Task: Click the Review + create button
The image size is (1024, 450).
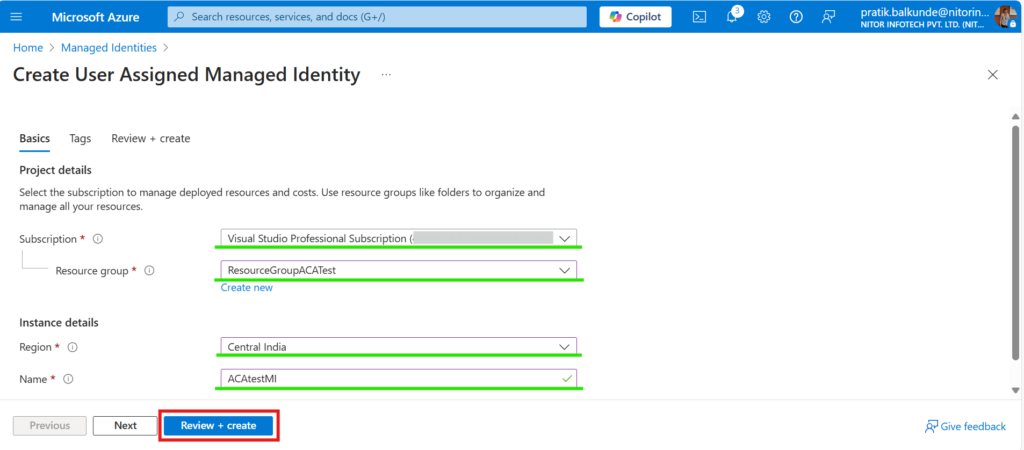Action: coord(218,426)
